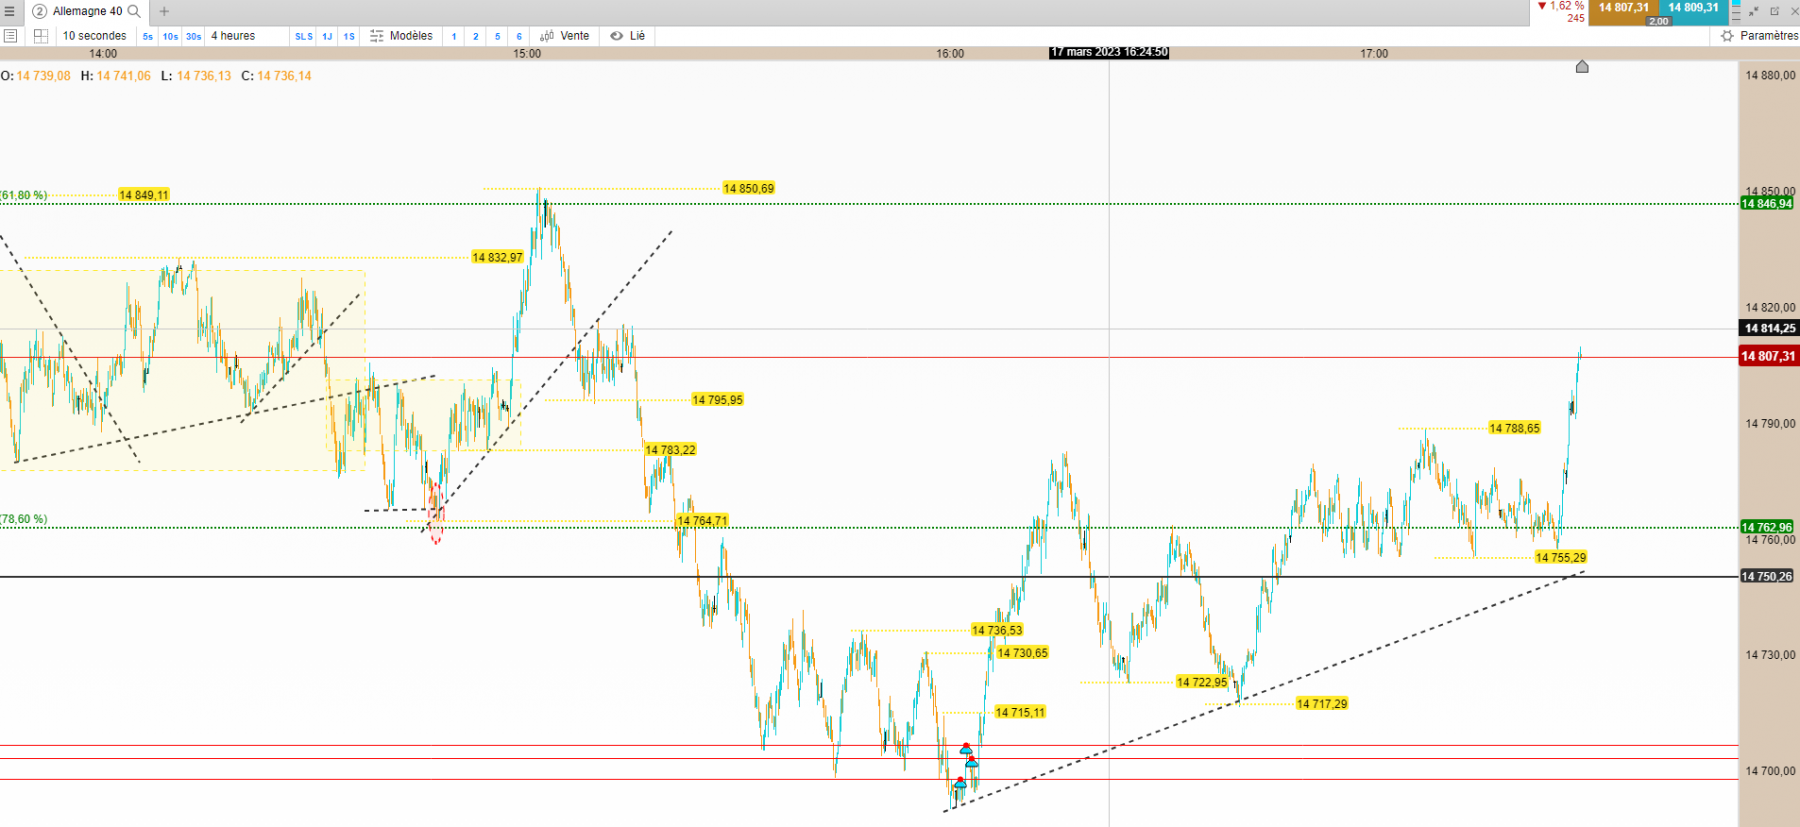
Task: Click the blue 14 809,31 buy price
Action: pos(1693,8)
